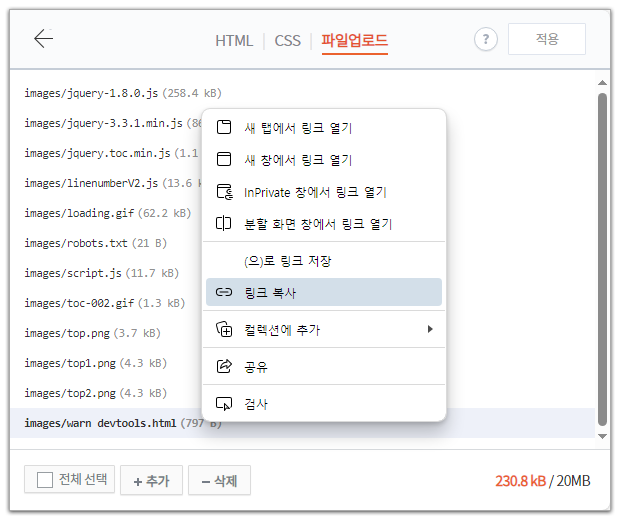The height and width of the screenshot is (520, 620).
Task: Switch to the 파일업로드 tab
Action: [x=354, y=41]
